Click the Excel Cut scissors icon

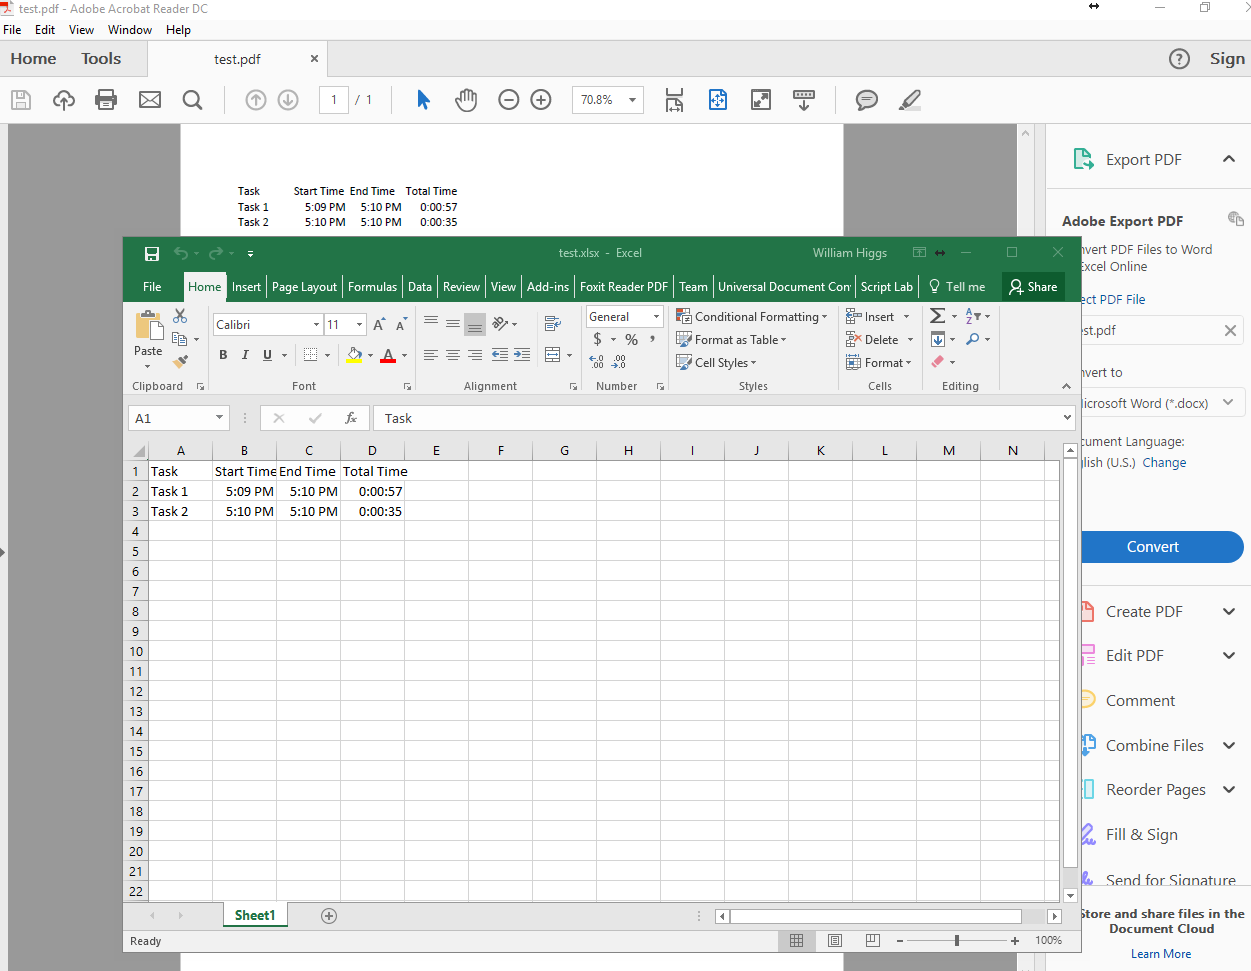point(180,316)
